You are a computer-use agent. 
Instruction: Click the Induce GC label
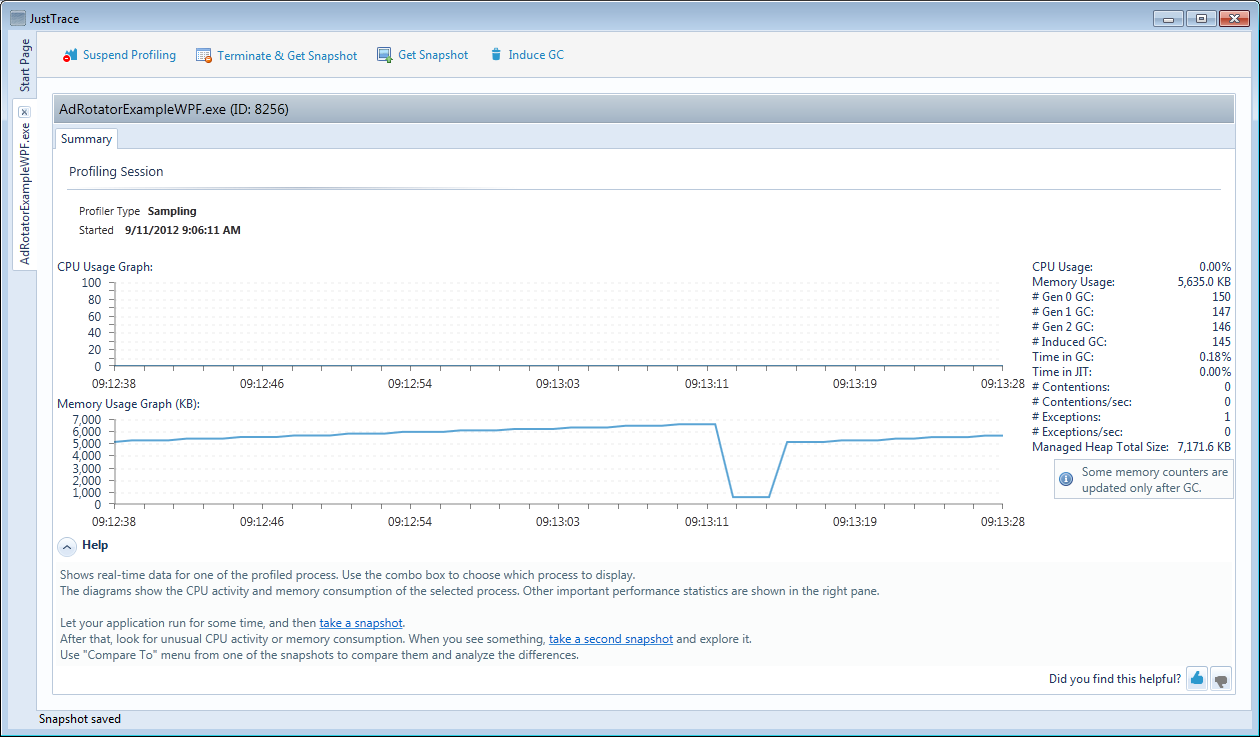pyautogui.click(x=536, y=55)
